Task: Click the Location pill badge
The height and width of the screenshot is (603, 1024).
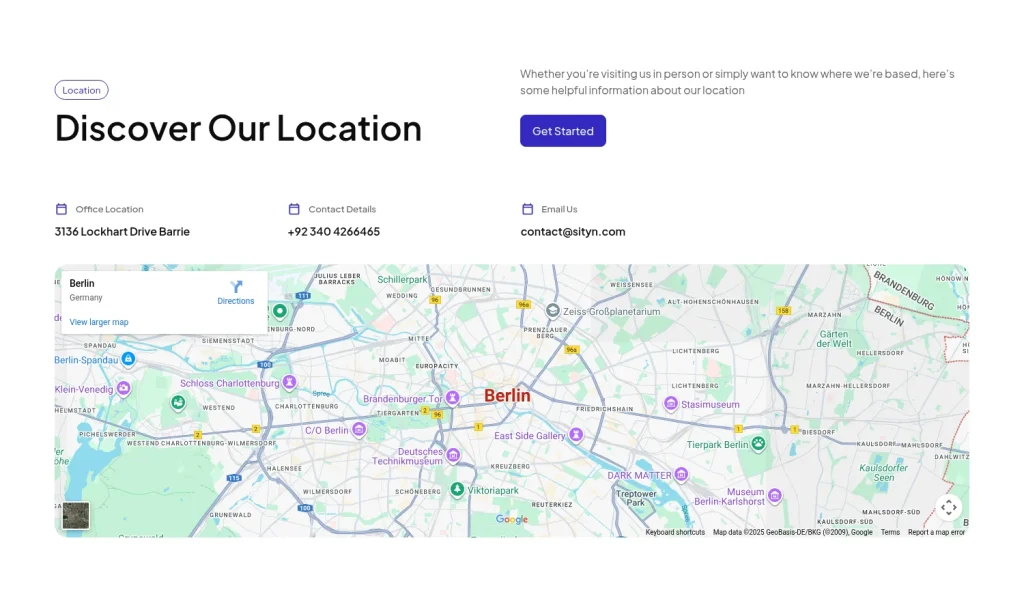Action: [x=81, y=90]
